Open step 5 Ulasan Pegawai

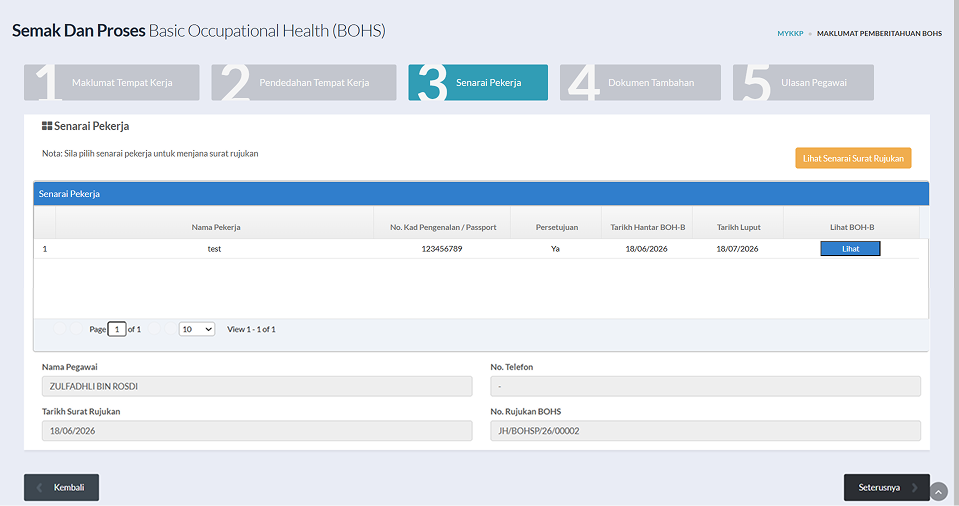(x=803, y=83)
